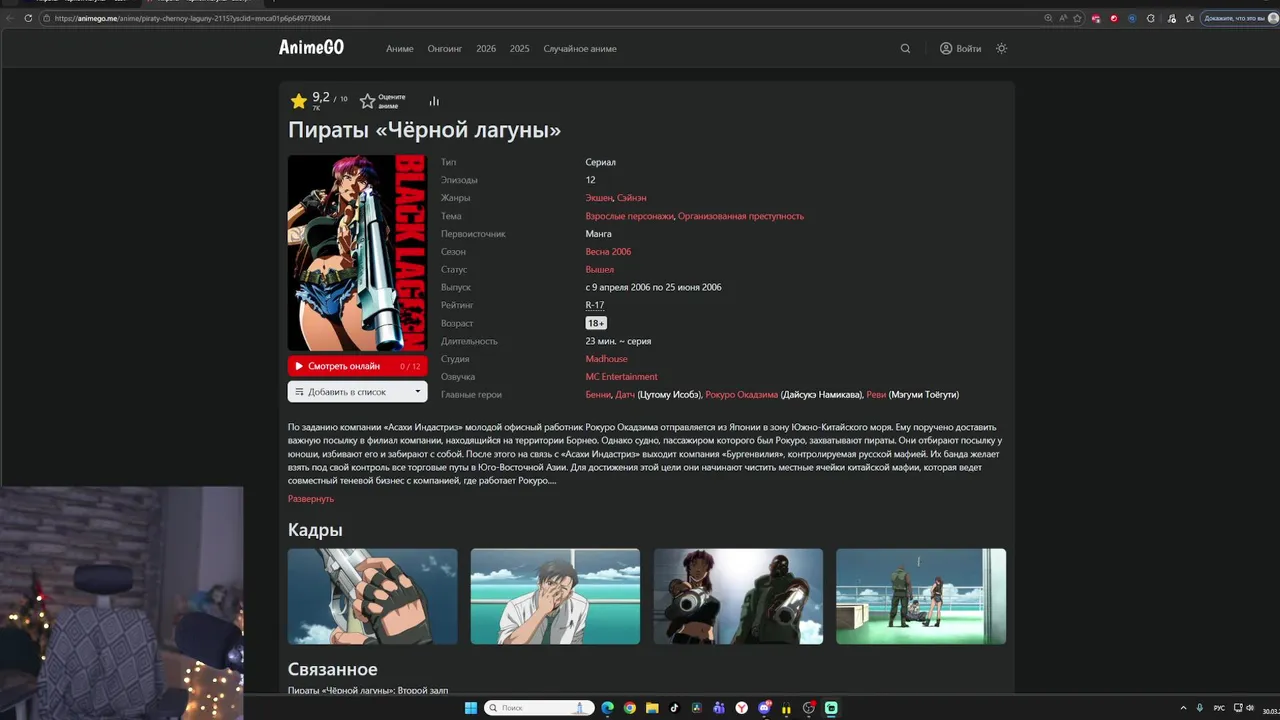Click the Пираты «Чёрной лагуны»: Второй залп related title
This screenshot has height=720, width=1280.
click(368, 690)
